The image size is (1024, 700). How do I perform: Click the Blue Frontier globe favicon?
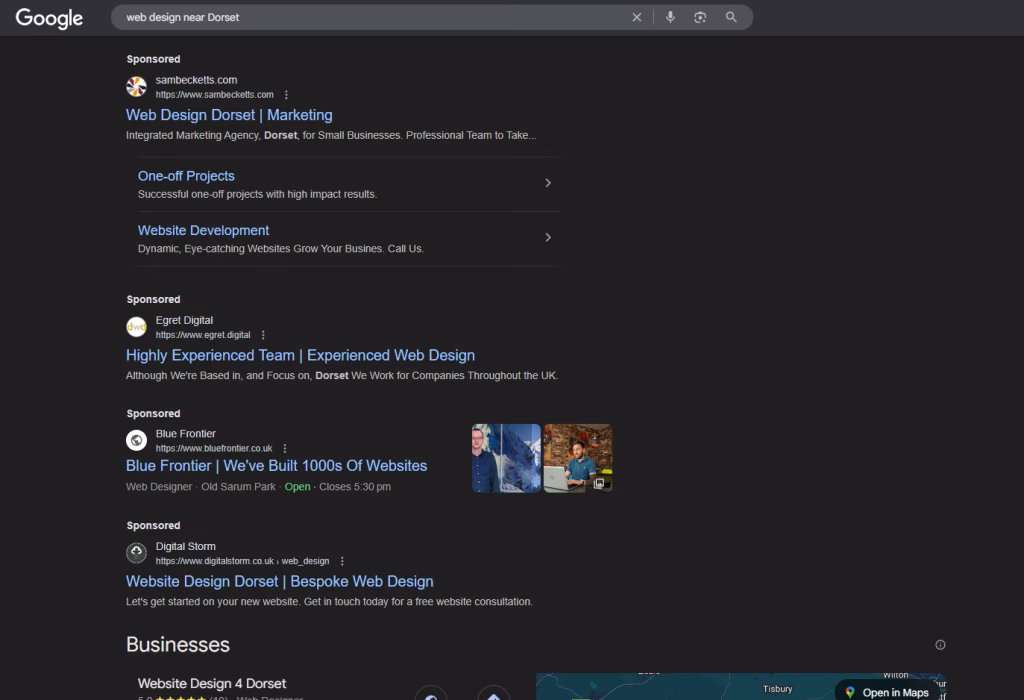point(136,440)
